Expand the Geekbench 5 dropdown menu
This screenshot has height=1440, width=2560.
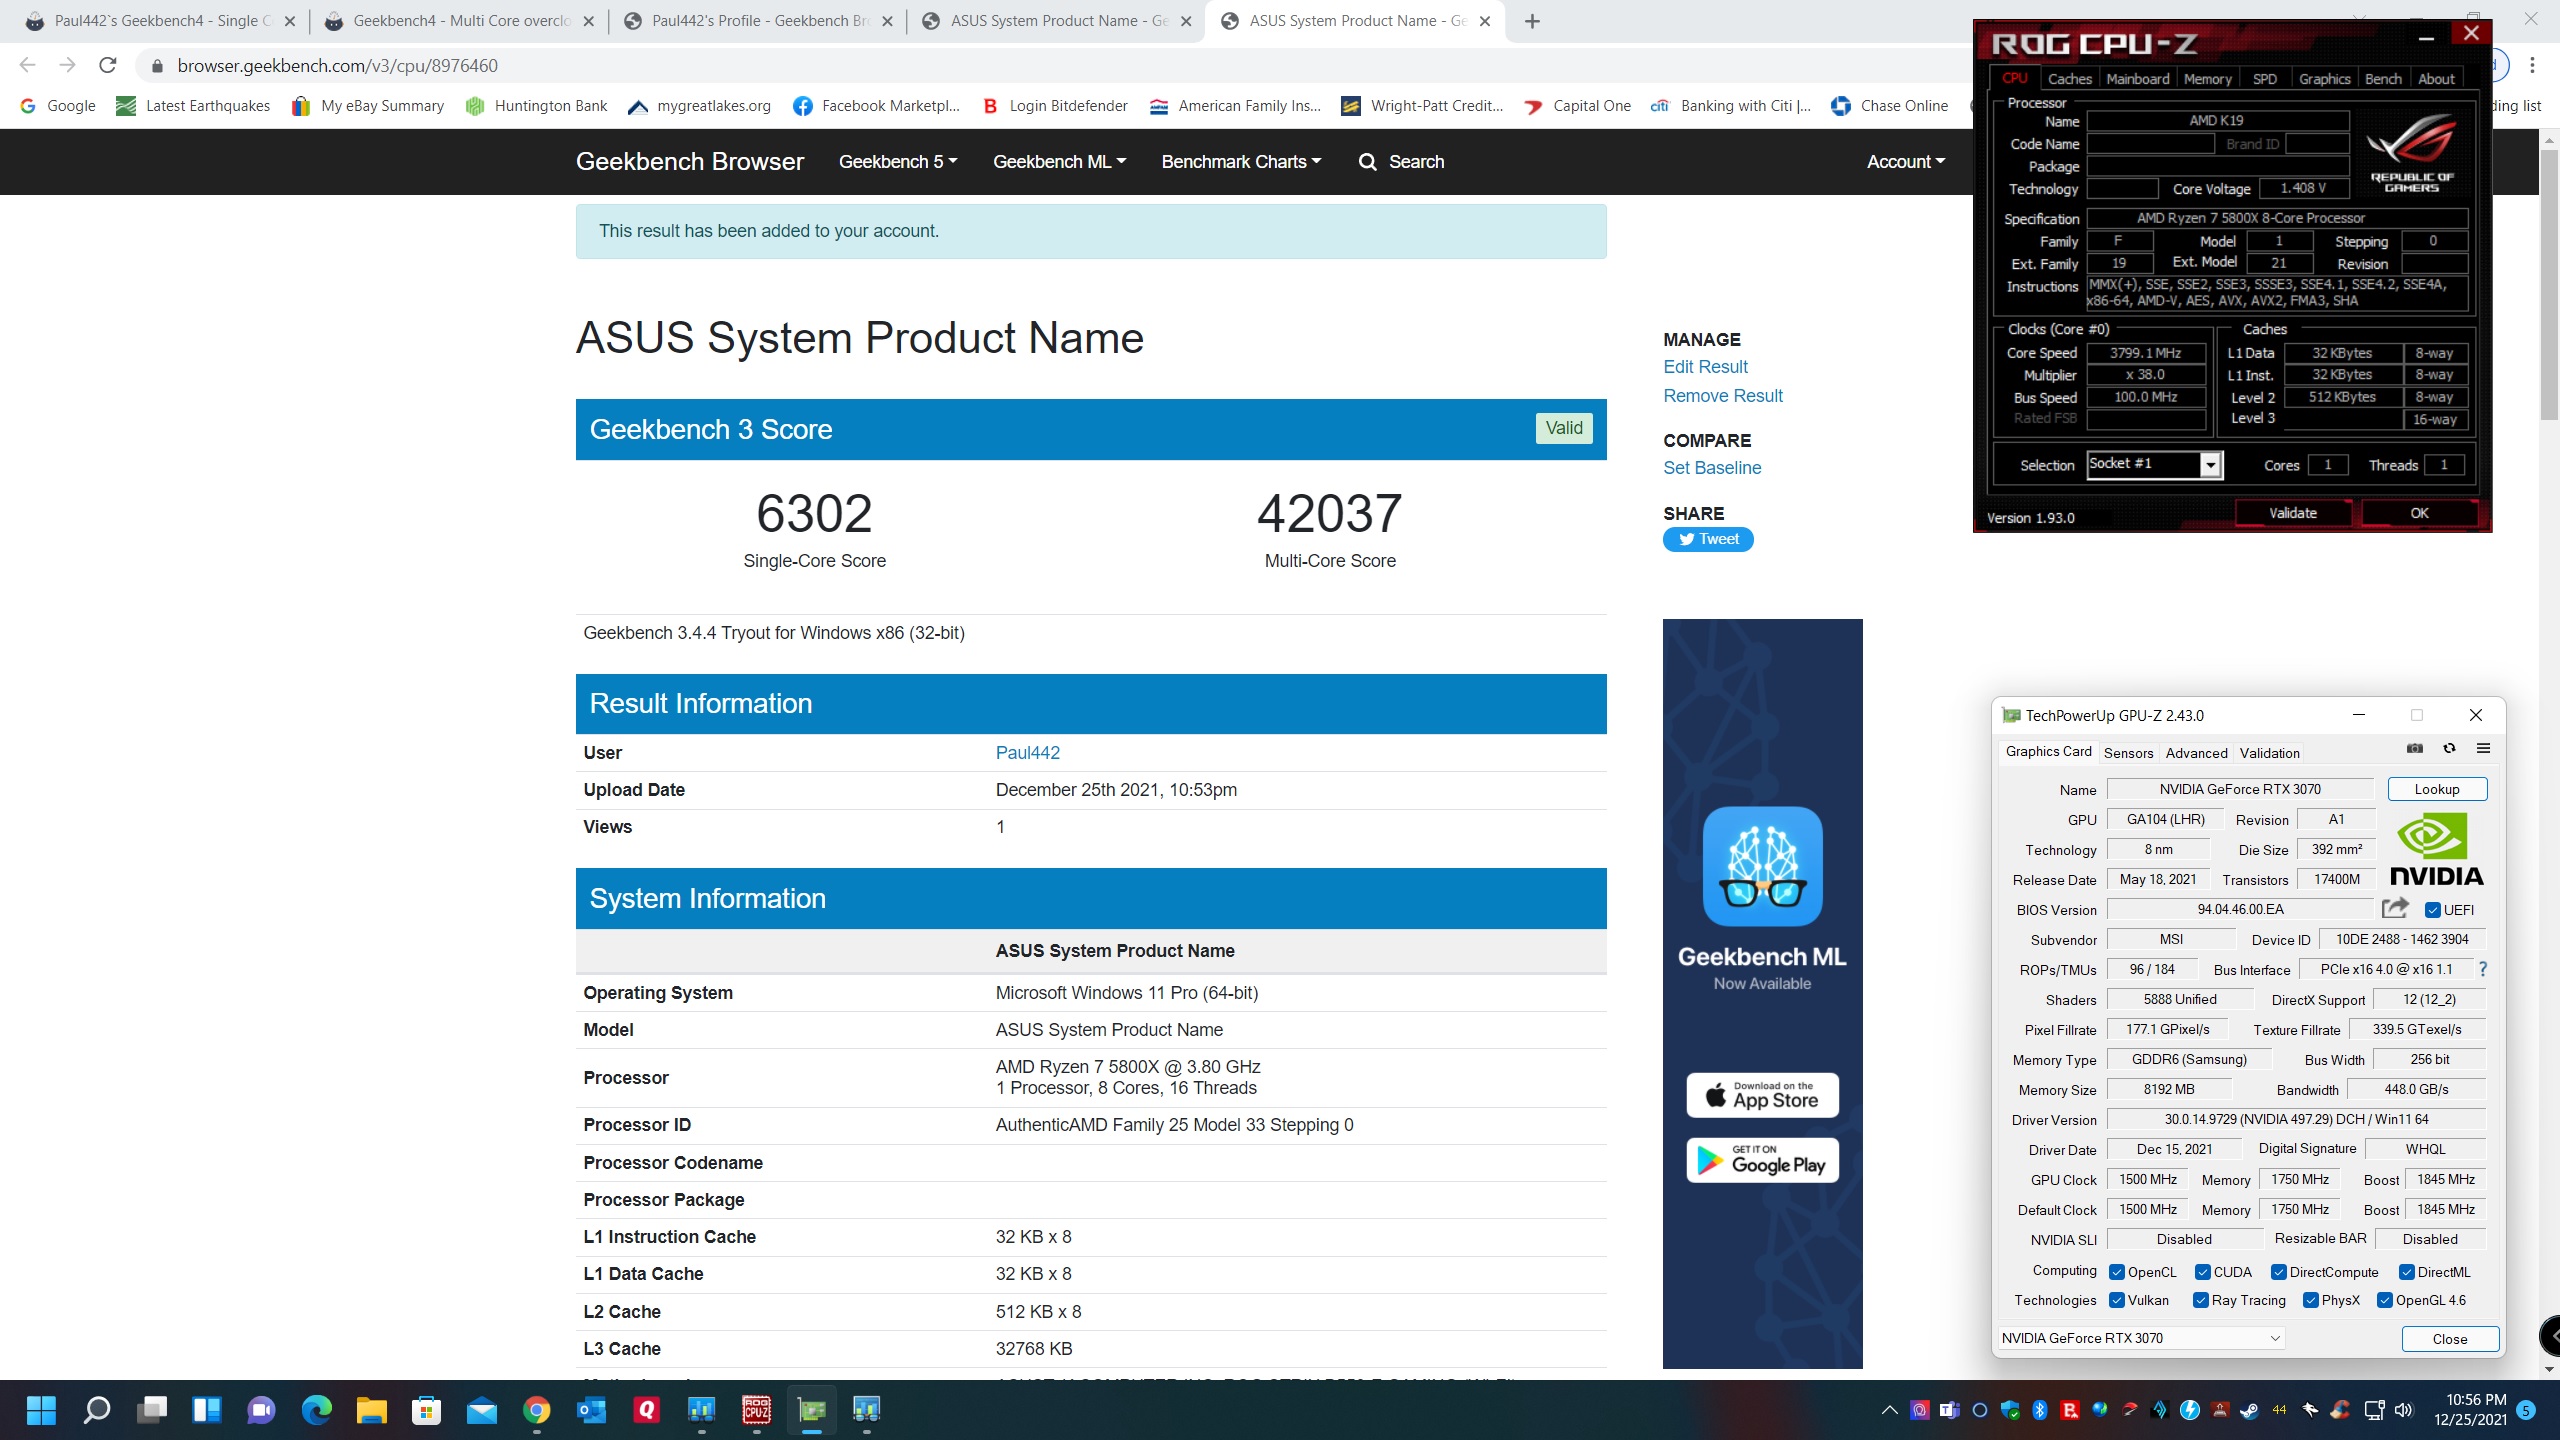point(897,162)
